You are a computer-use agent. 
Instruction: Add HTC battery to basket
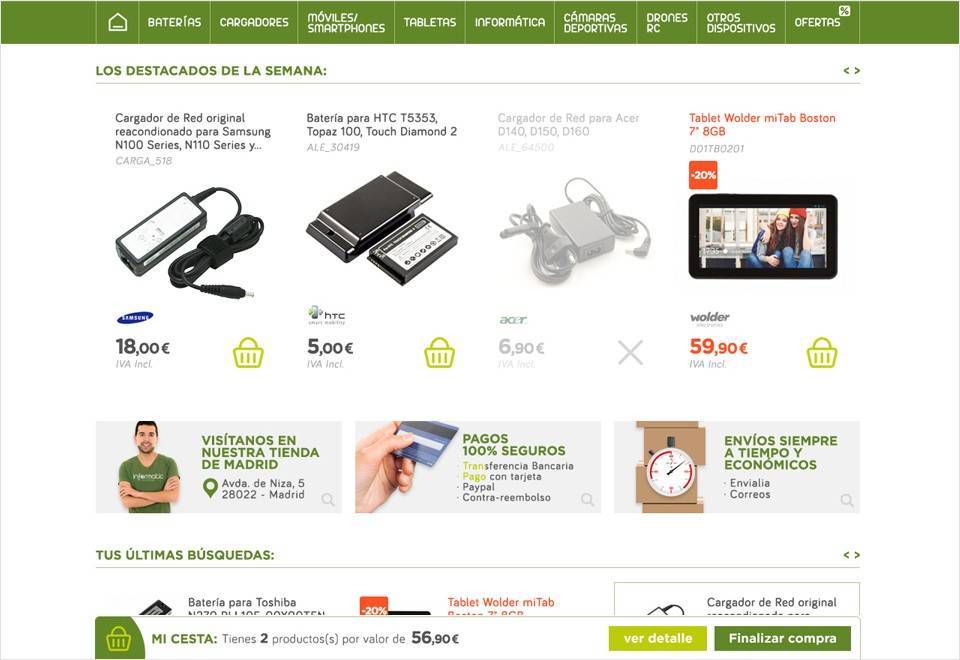[x=440, y=353]
